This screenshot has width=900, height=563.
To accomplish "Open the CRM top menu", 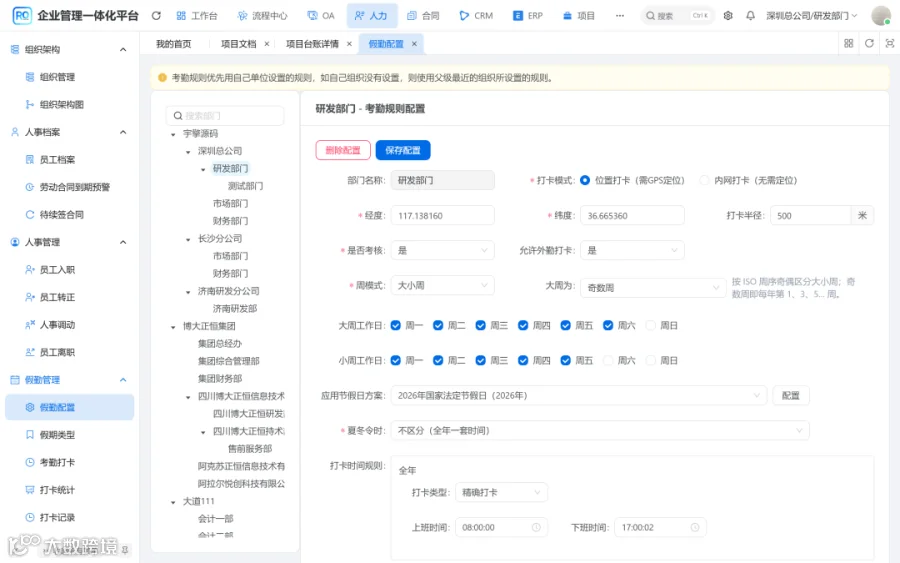I will pyautogui.click(x=476, y=16).
